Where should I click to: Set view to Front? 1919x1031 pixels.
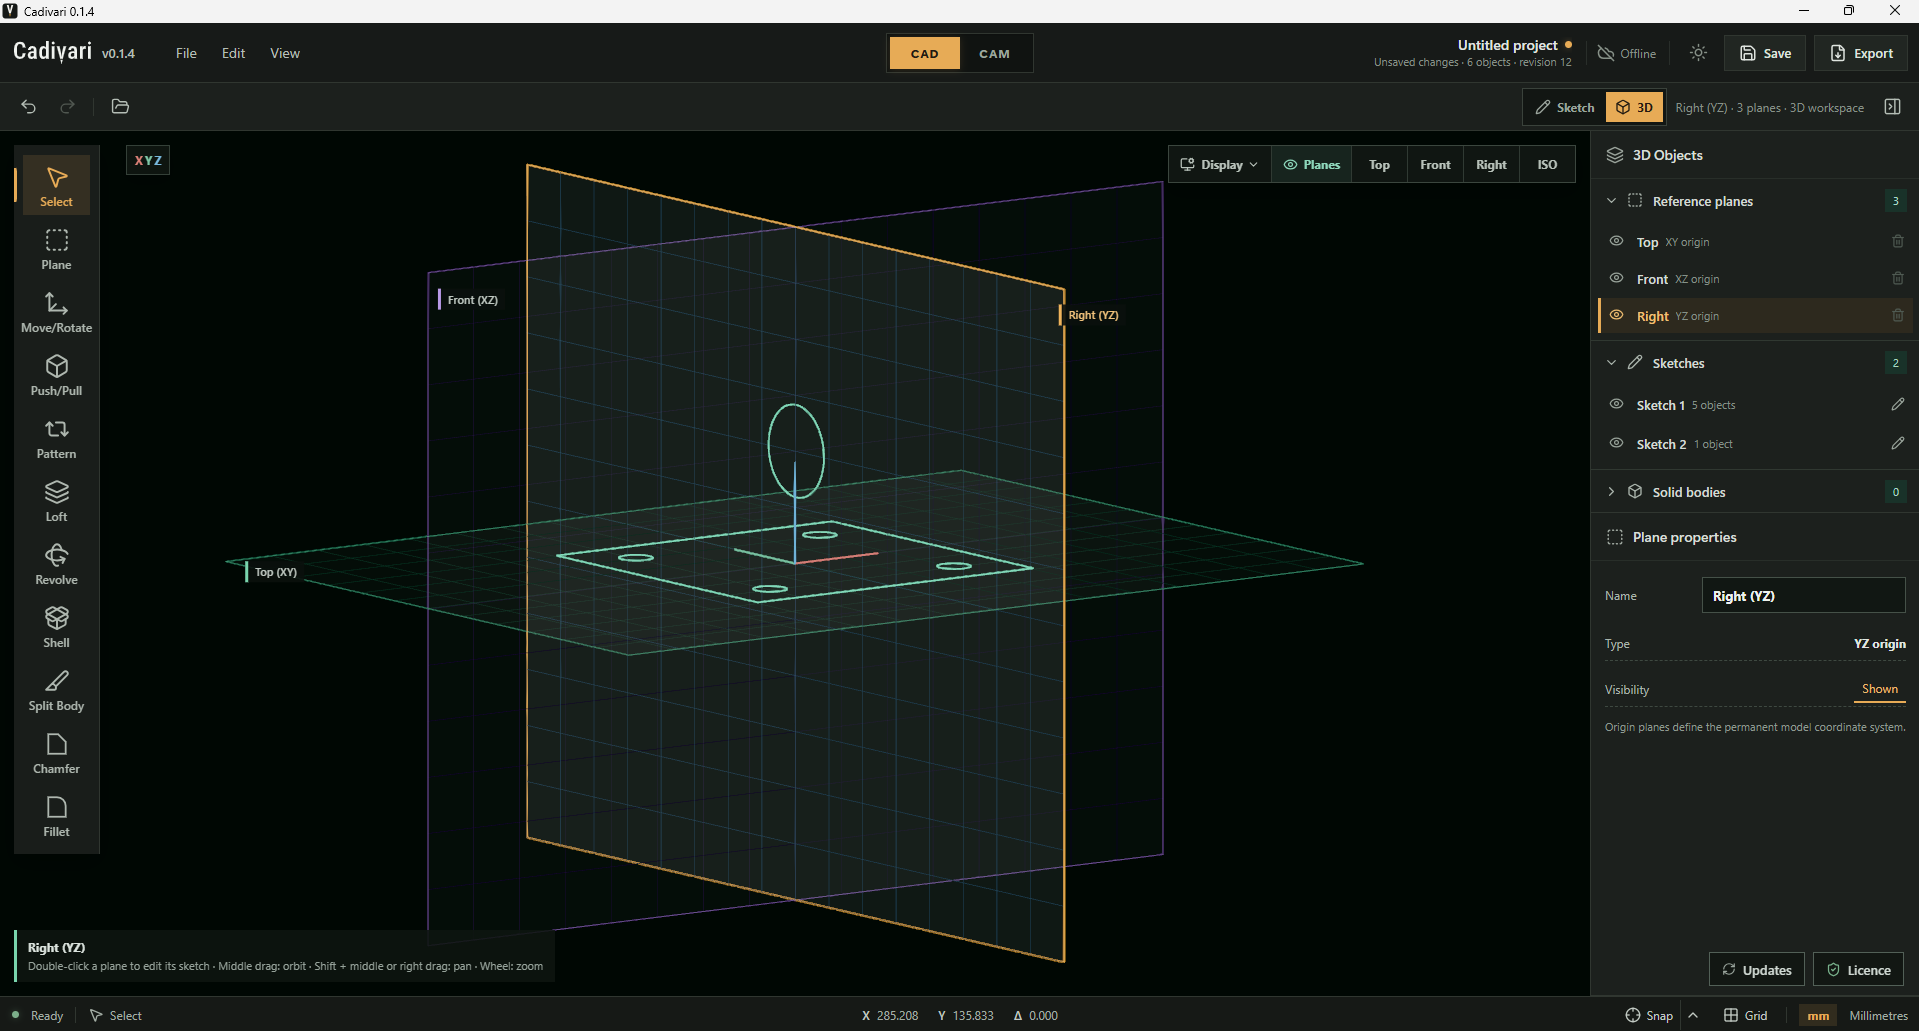click(1435, 165)
